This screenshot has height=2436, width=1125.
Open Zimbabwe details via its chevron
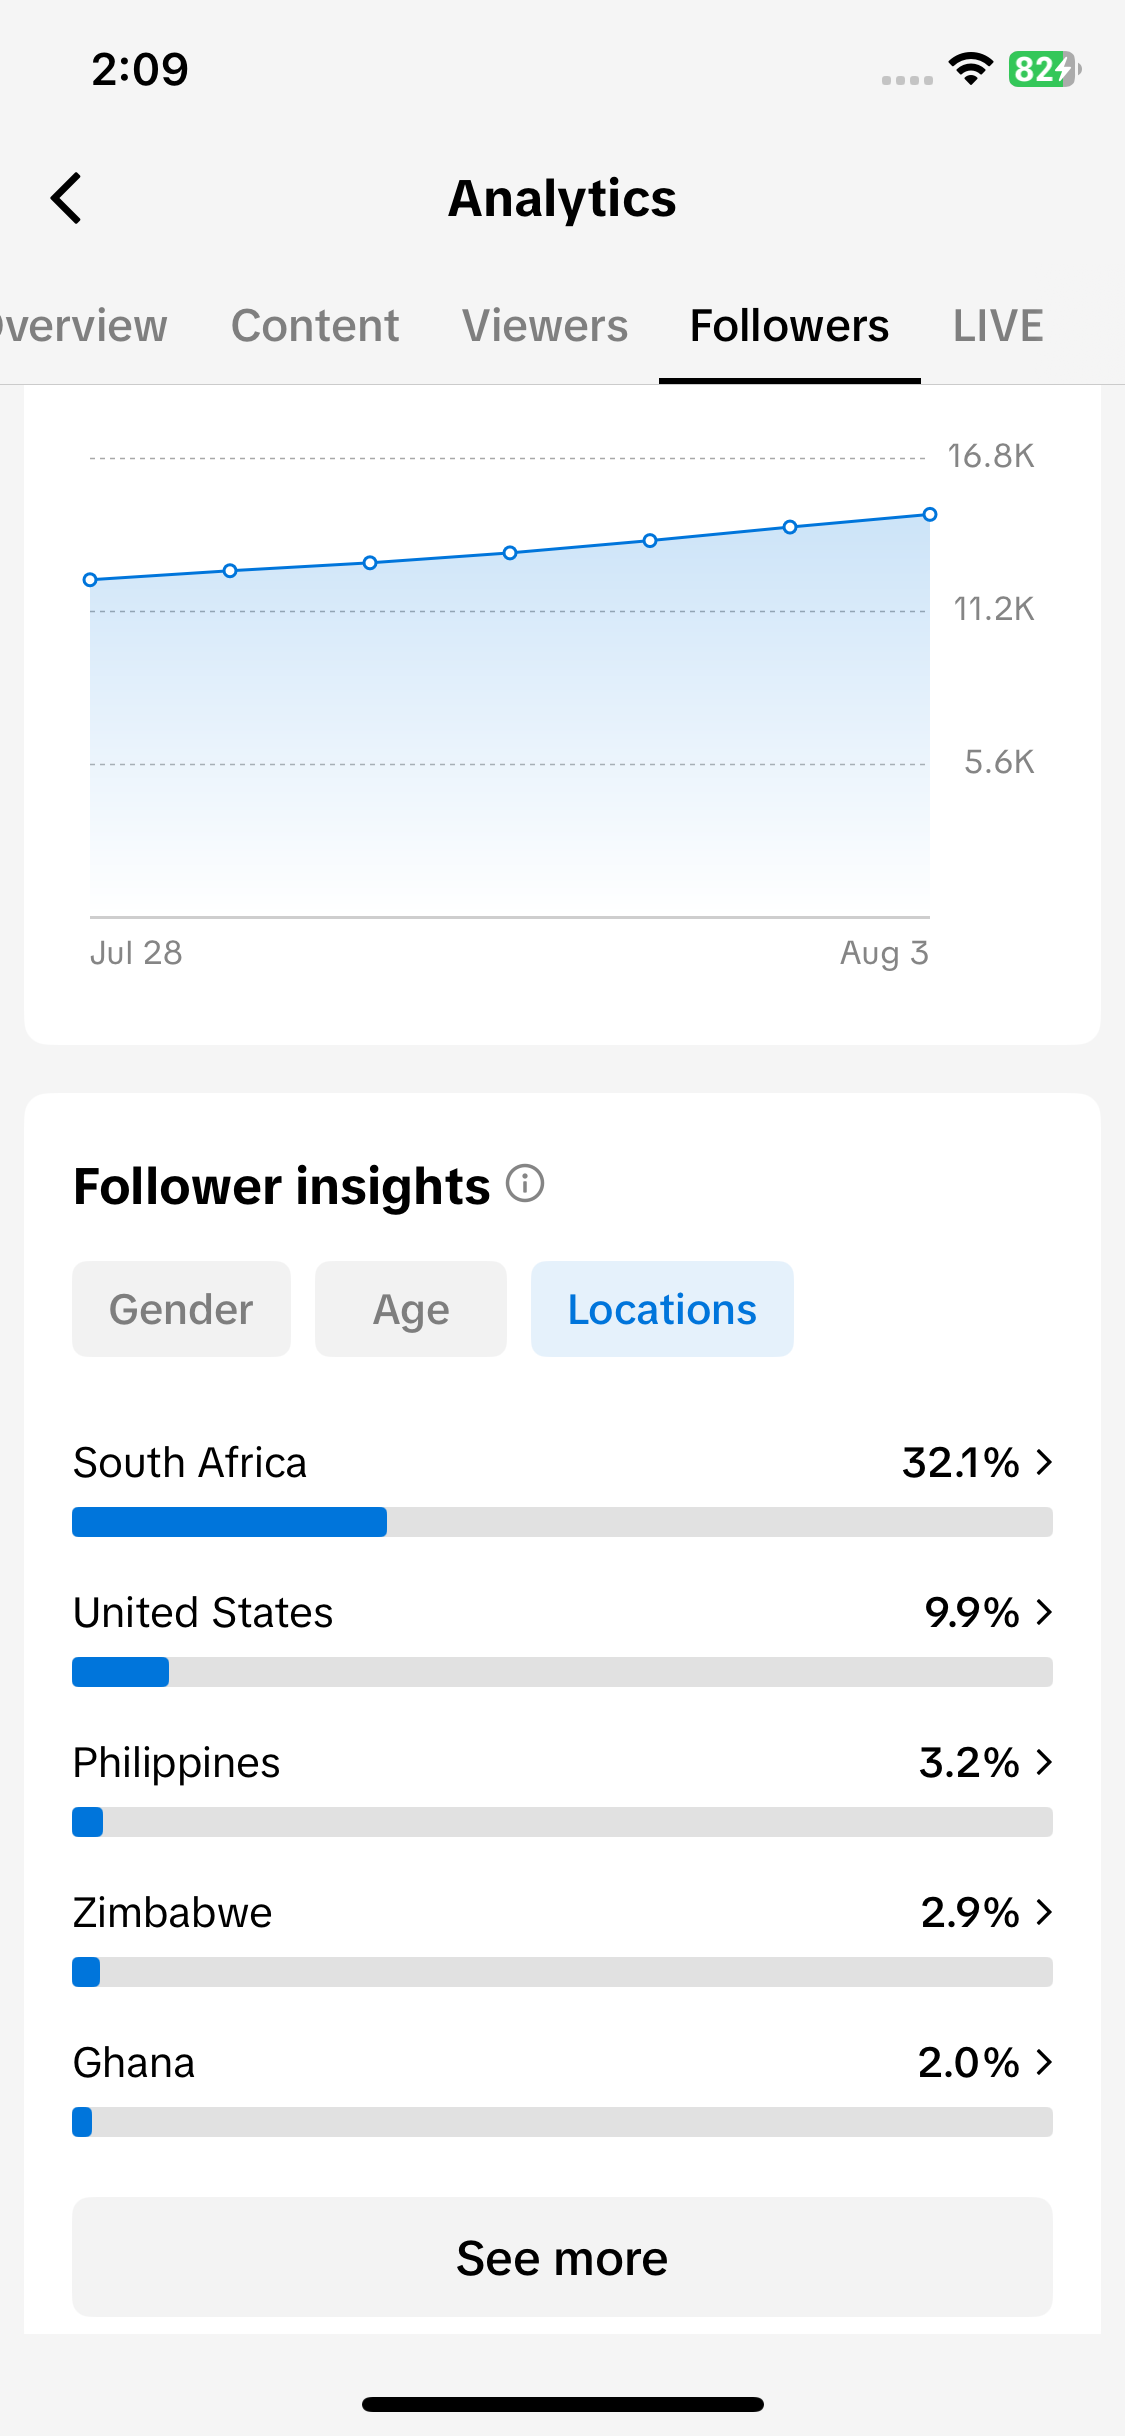pos(1044,1912)
